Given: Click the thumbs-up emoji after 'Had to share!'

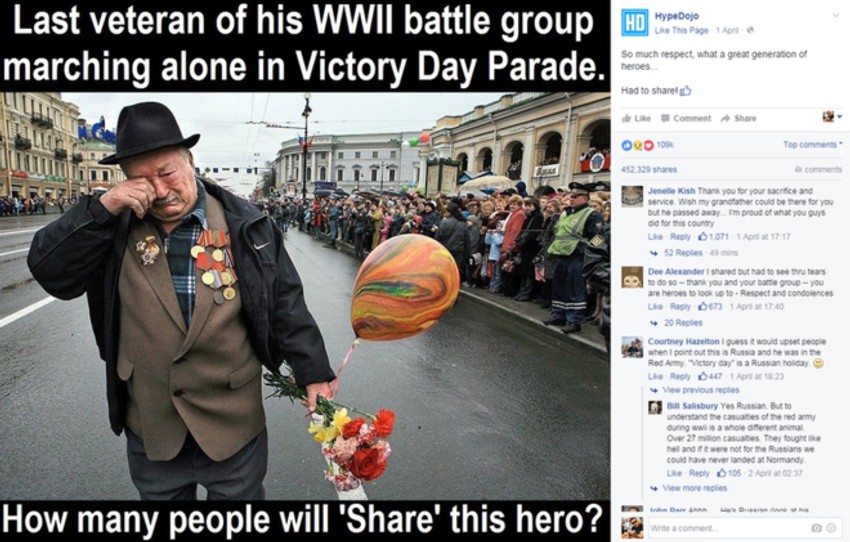Looking at the screenshot, I should pyautogui.click(x=685, y=91).
